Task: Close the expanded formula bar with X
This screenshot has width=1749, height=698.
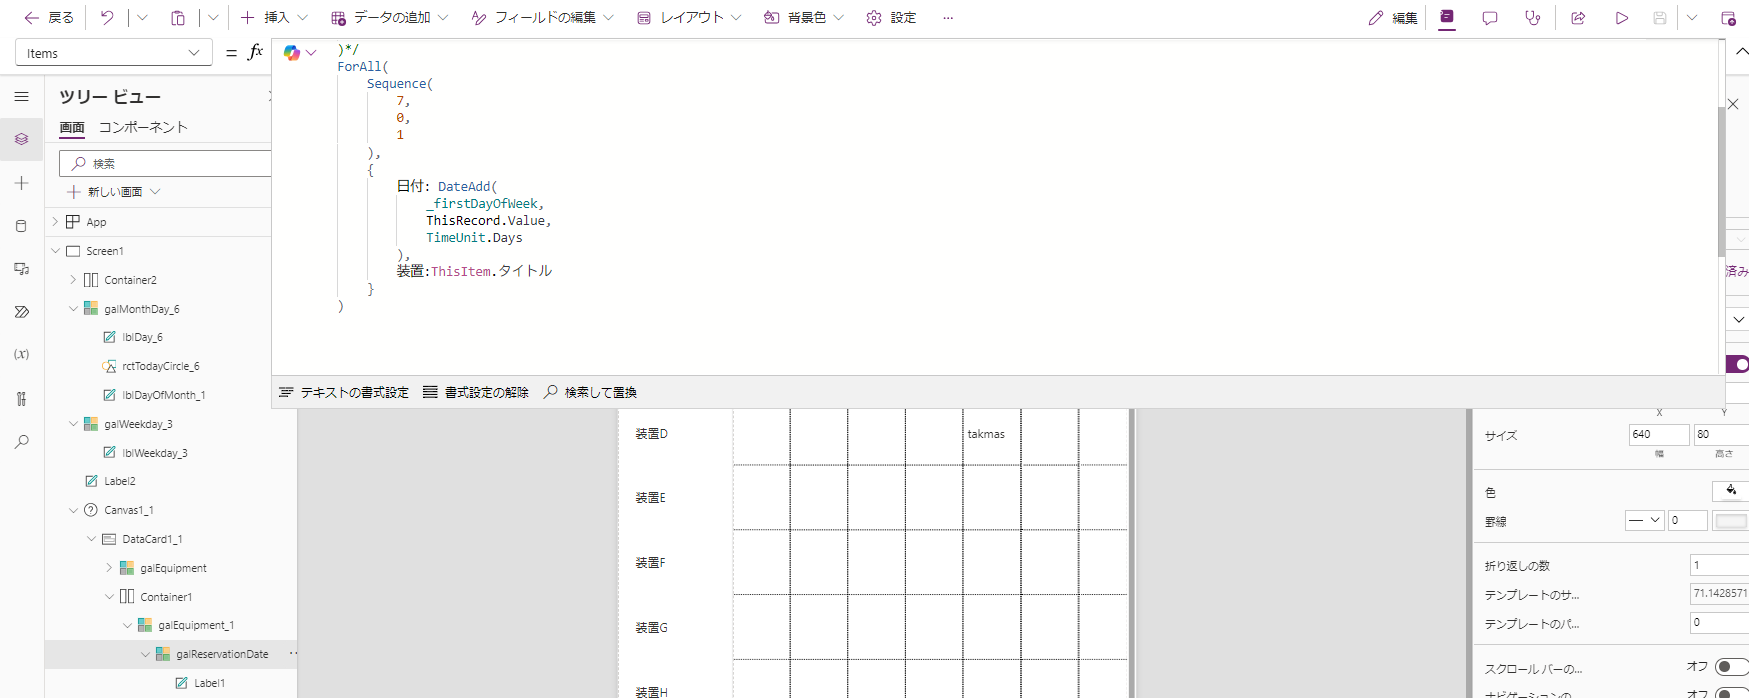Action: pos(1733,104)
